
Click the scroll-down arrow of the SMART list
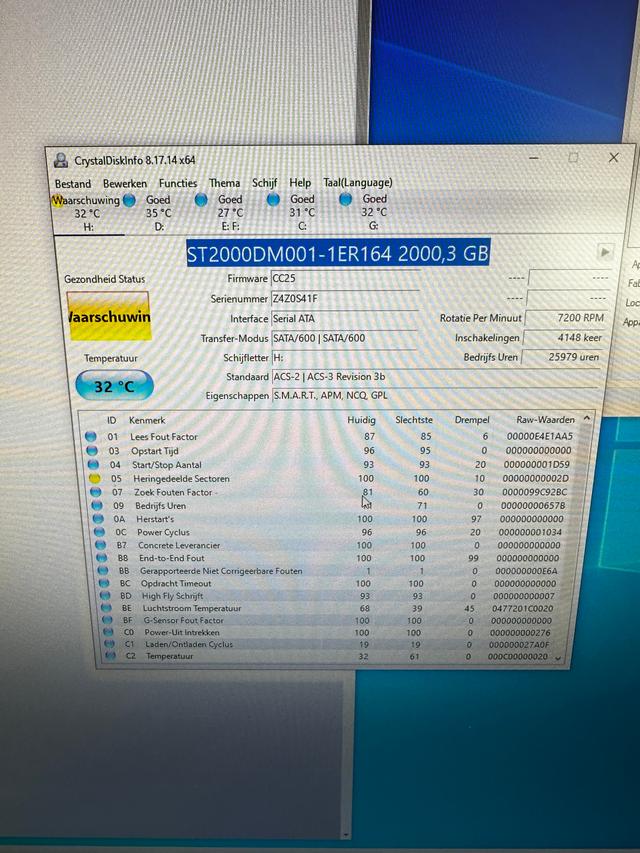[x=557, y=657]
